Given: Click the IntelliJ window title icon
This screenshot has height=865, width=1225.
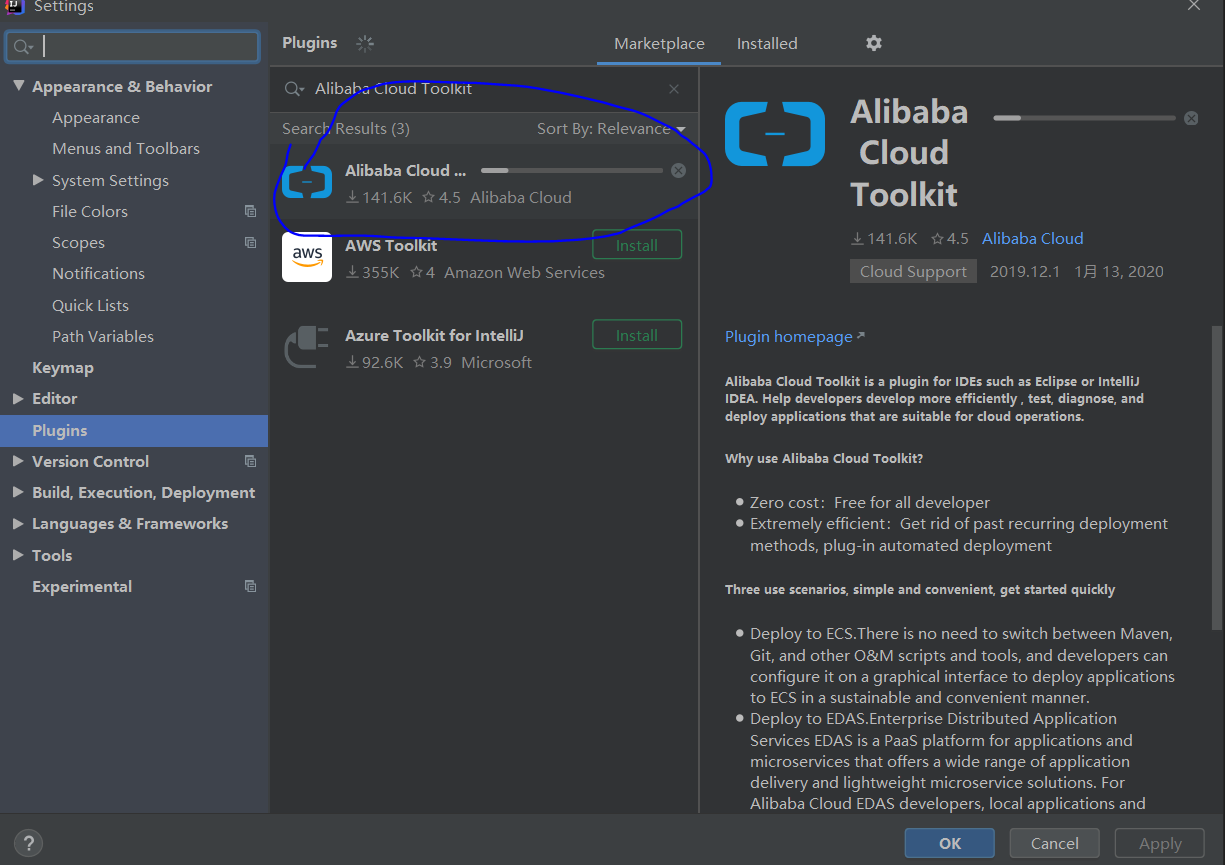Looking at the screenshot, I should point(15,5).
